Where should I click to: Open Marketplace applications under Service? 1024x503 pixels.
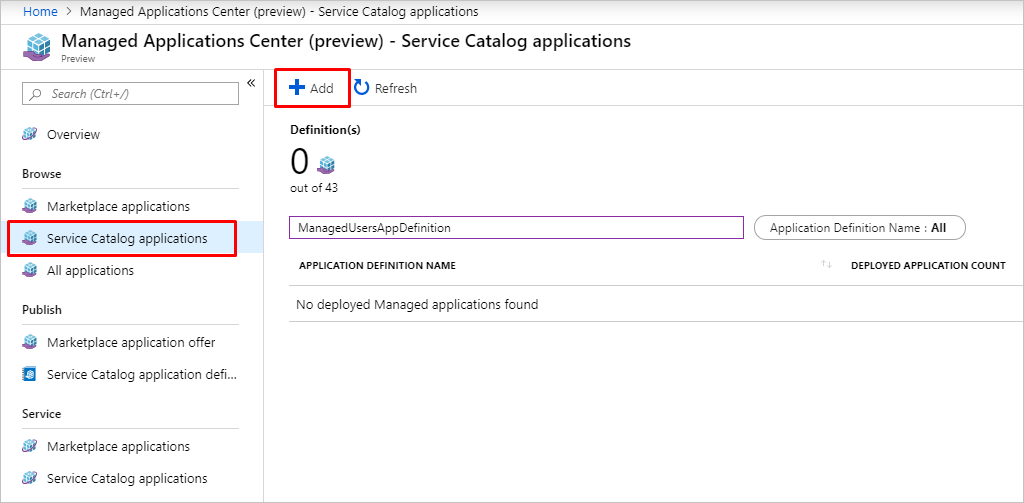coord(118,446)
